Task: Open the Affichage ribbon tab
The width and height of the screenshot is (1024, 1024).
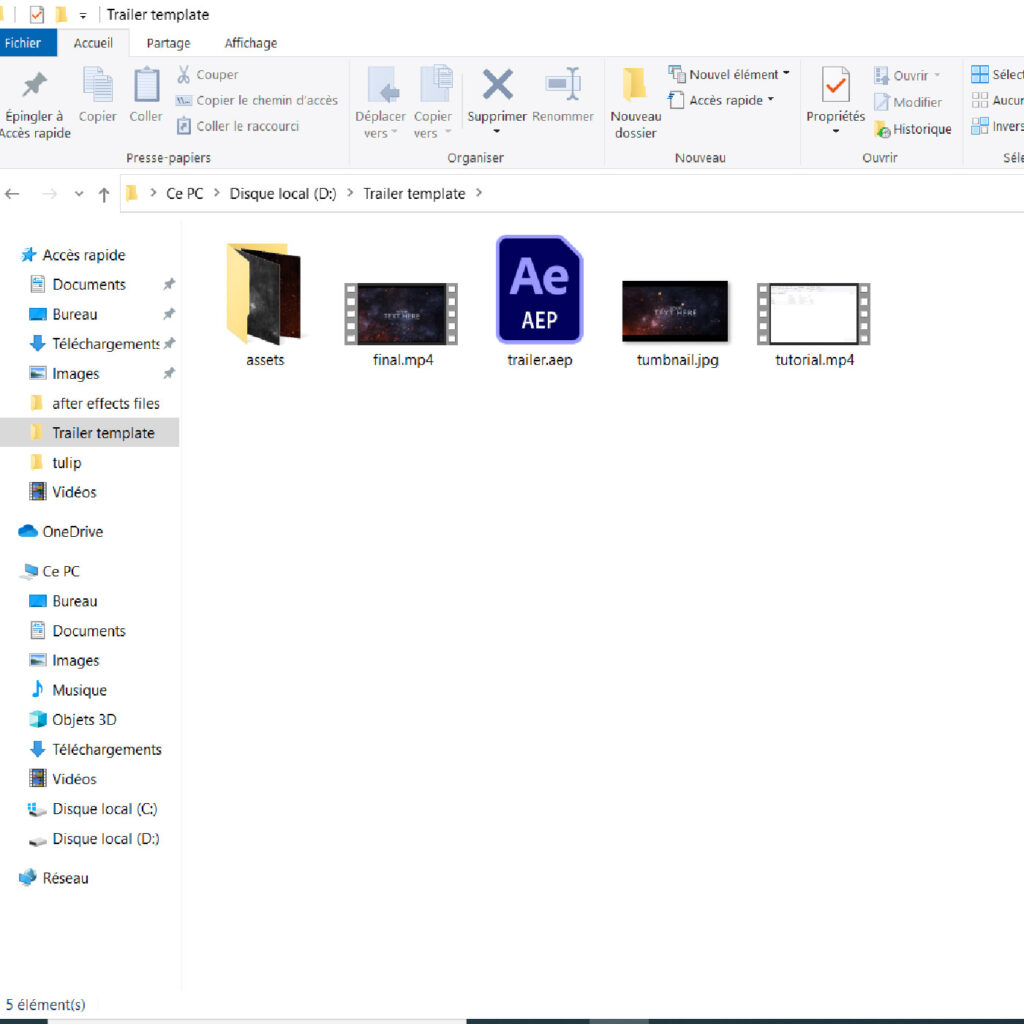Action: pyautogui.click(x=250, y=43)
